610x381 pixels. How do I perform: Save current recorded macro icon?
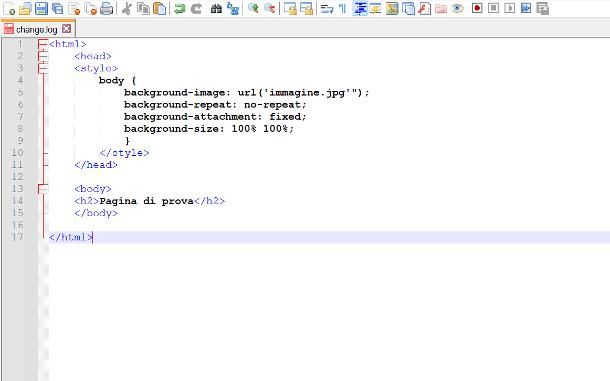542,9
